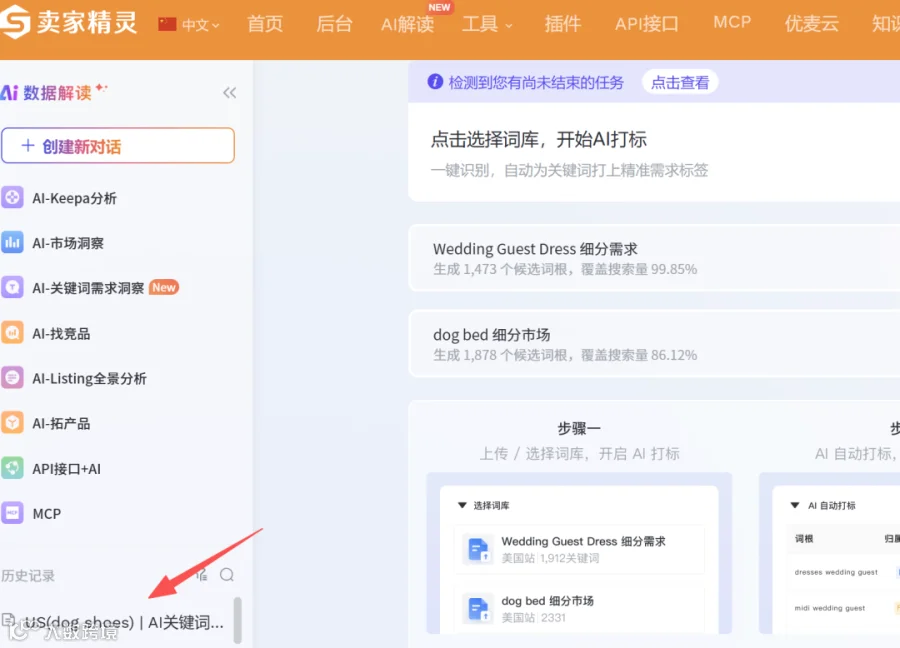
Task: Click Wedding Guest Dress file icon
Action: coord(478,549)
